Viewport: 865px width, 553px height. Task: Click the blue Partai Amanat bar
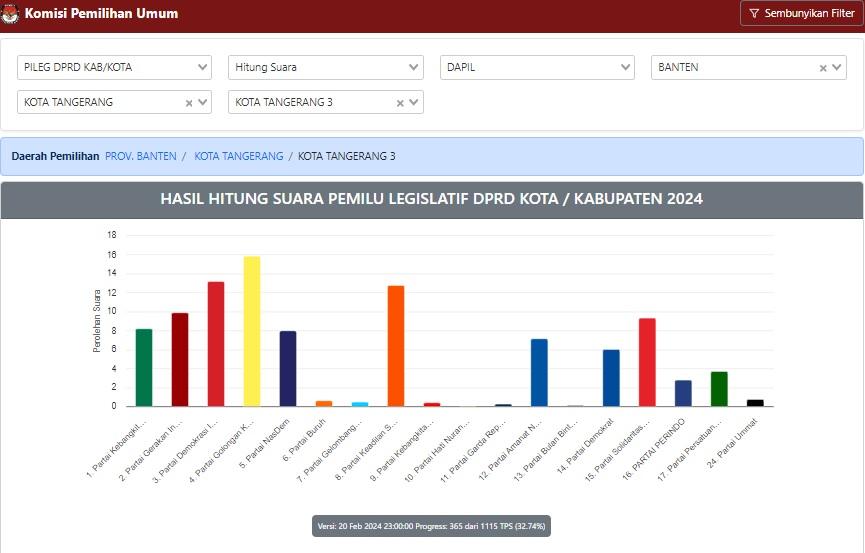[x=539, y=373]
